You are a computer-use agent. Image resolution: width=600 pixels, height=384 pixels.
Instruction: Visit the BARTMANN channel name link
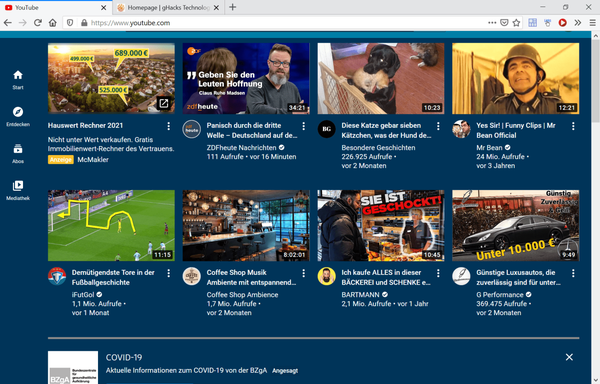click(360, 295)
